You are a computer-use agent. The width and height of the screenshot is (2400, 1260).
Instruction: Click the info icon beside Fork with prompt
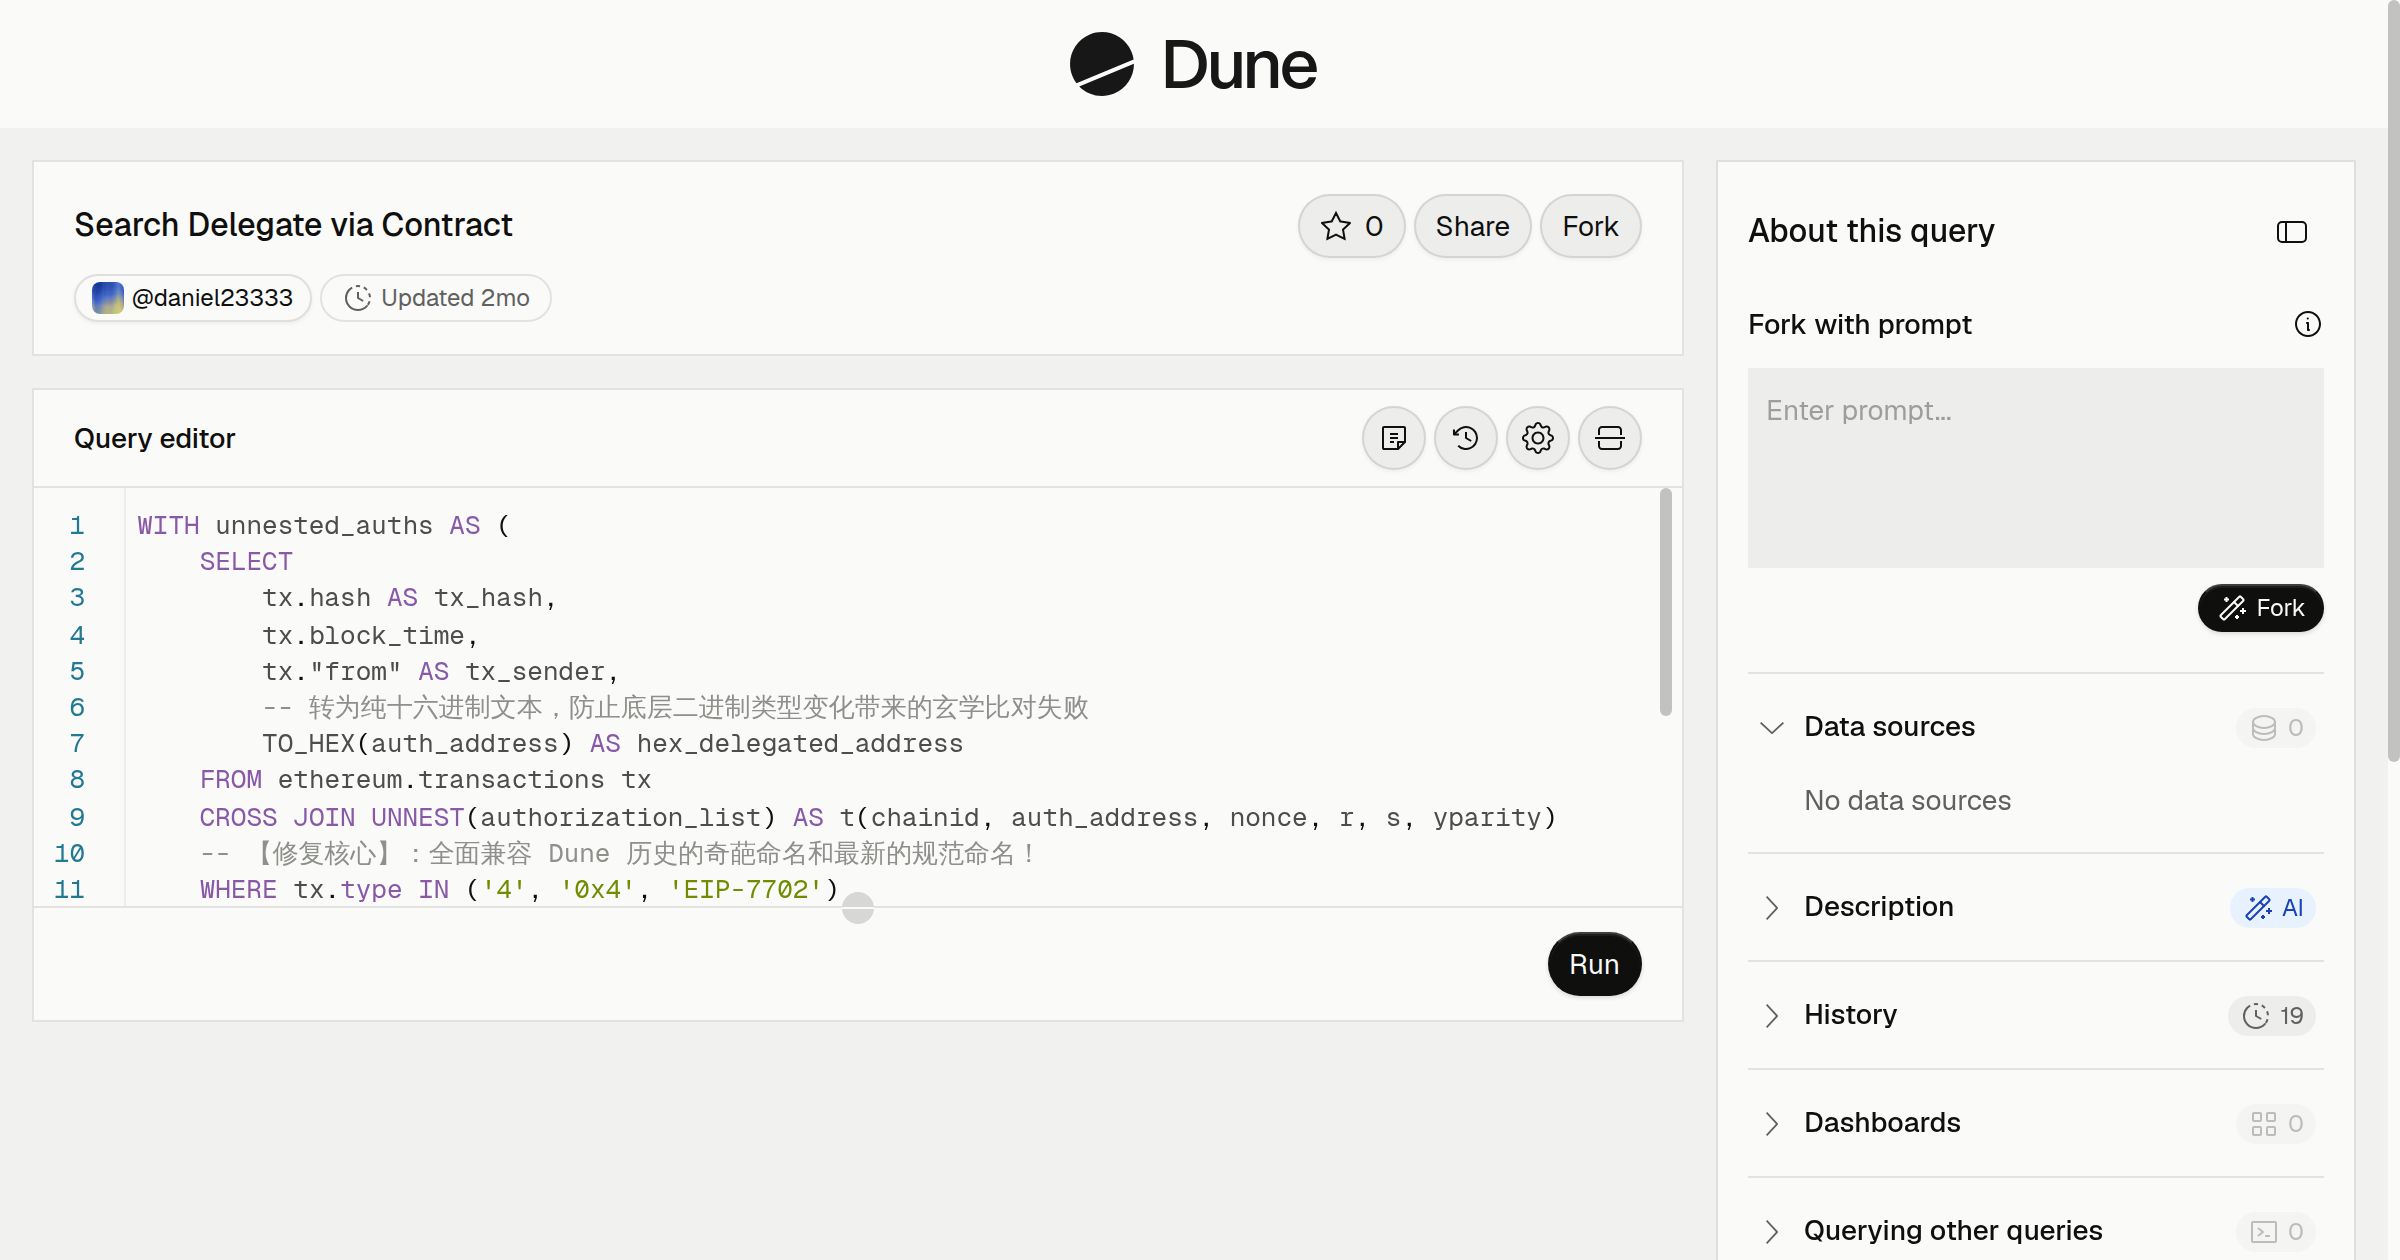coord(2307,324)
